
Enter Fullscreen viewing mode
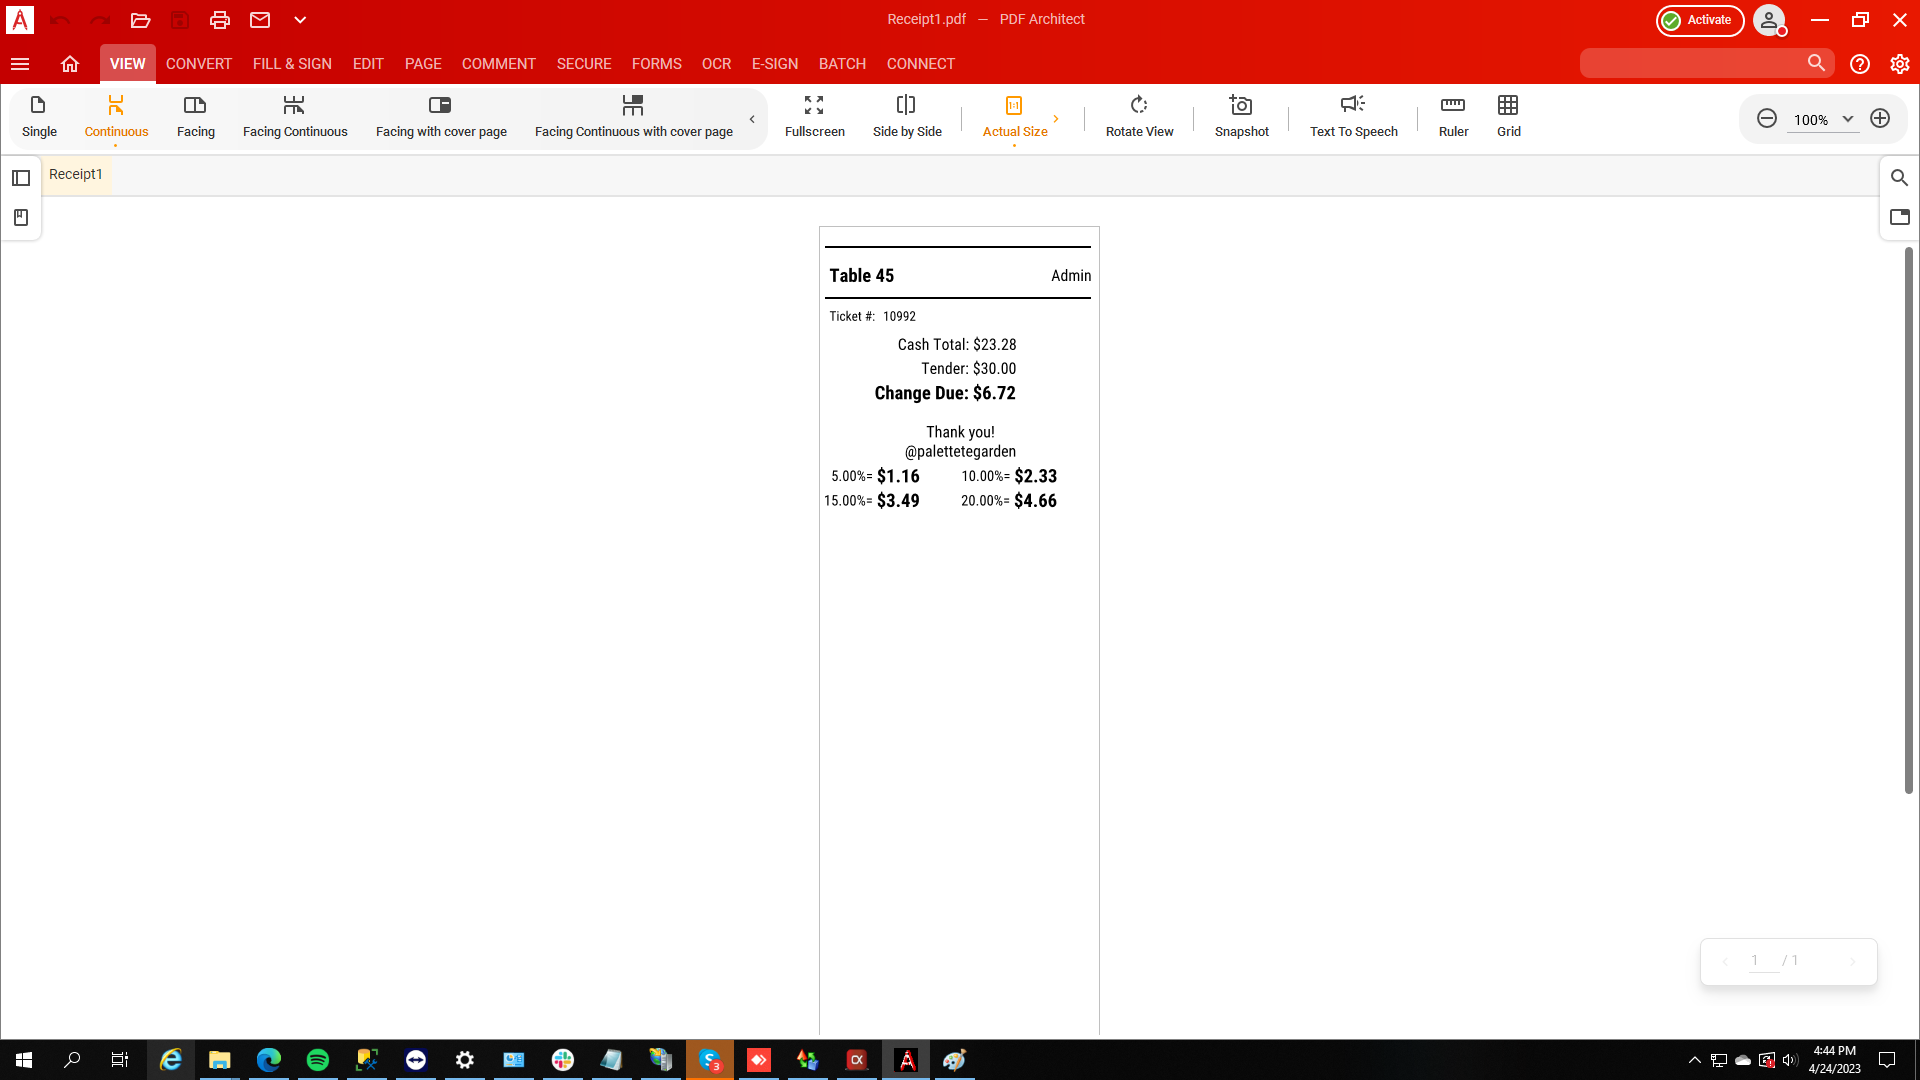click(x=814, y=116)
